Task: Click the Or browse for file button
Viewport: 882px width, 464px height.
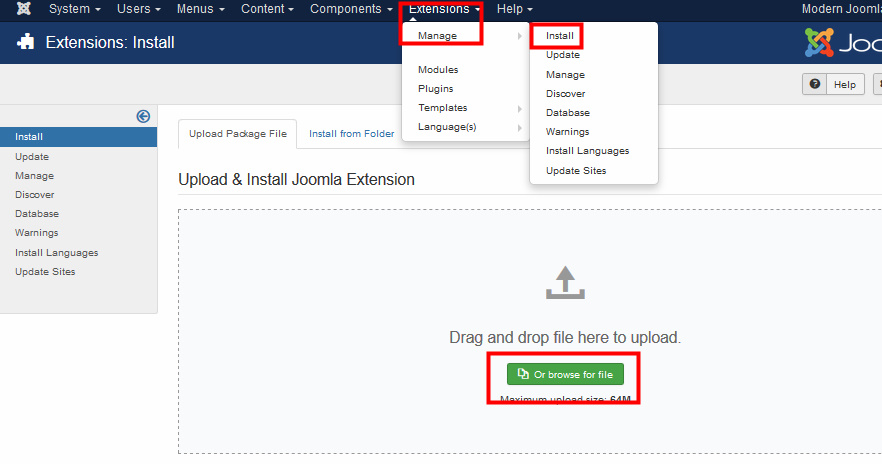Action: 565,374
